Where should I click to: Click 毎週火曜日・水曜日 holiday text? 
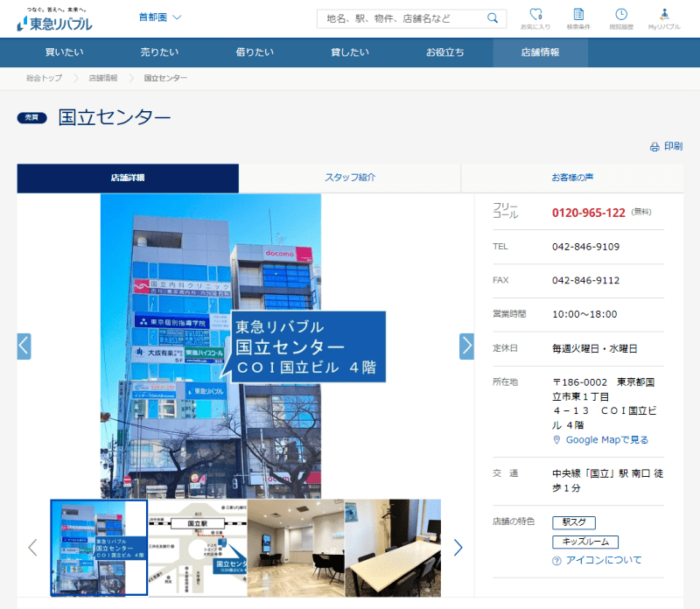click(595, 349)
